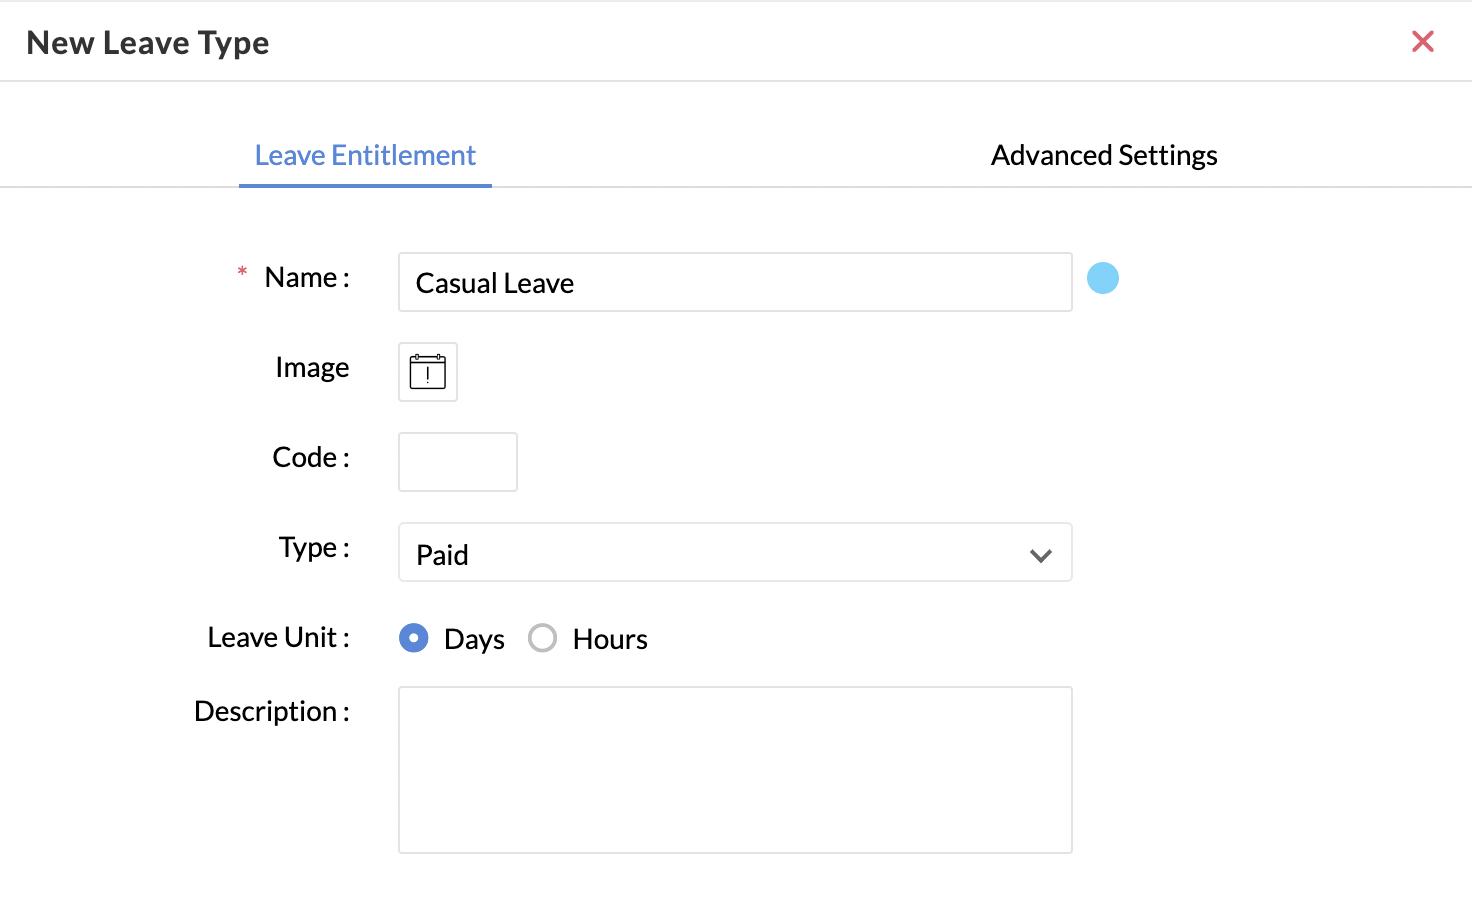Switch to the Leave Entitlement tab
Screen dimensions: 1472x898
click(x=365, y=156)
